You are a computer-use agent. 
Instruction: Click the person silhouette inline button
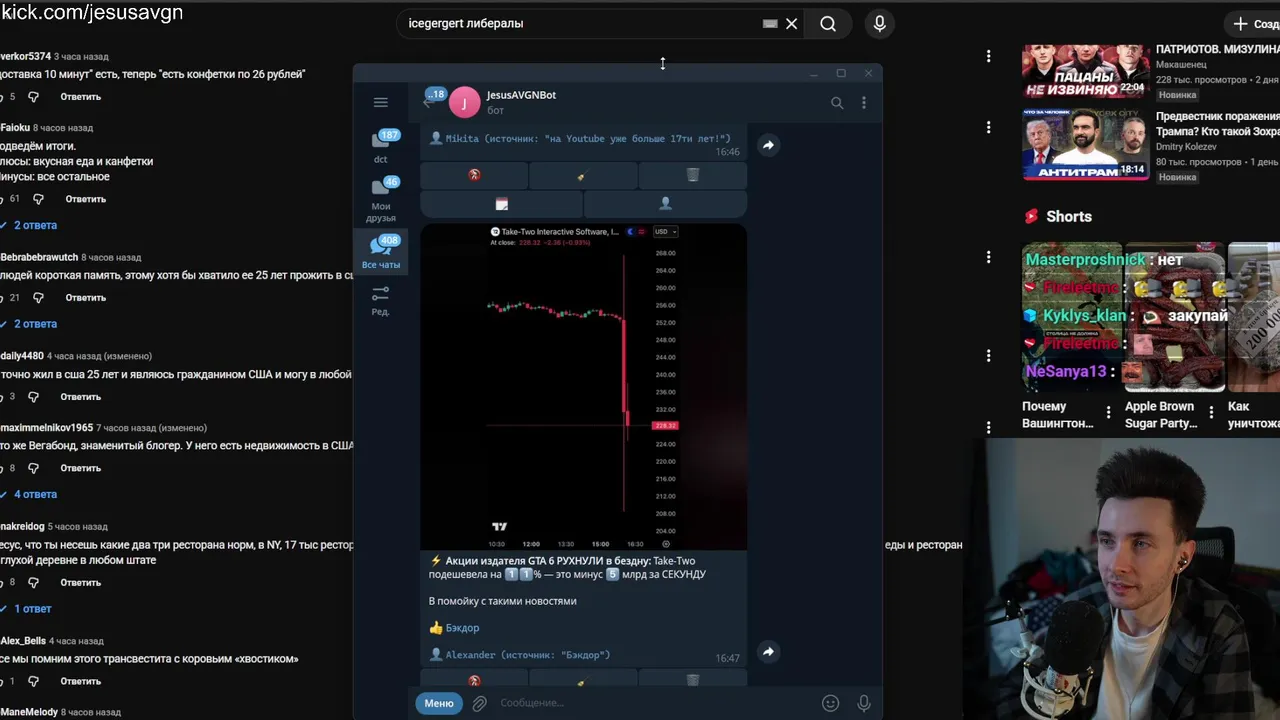(x=665, y=204)
